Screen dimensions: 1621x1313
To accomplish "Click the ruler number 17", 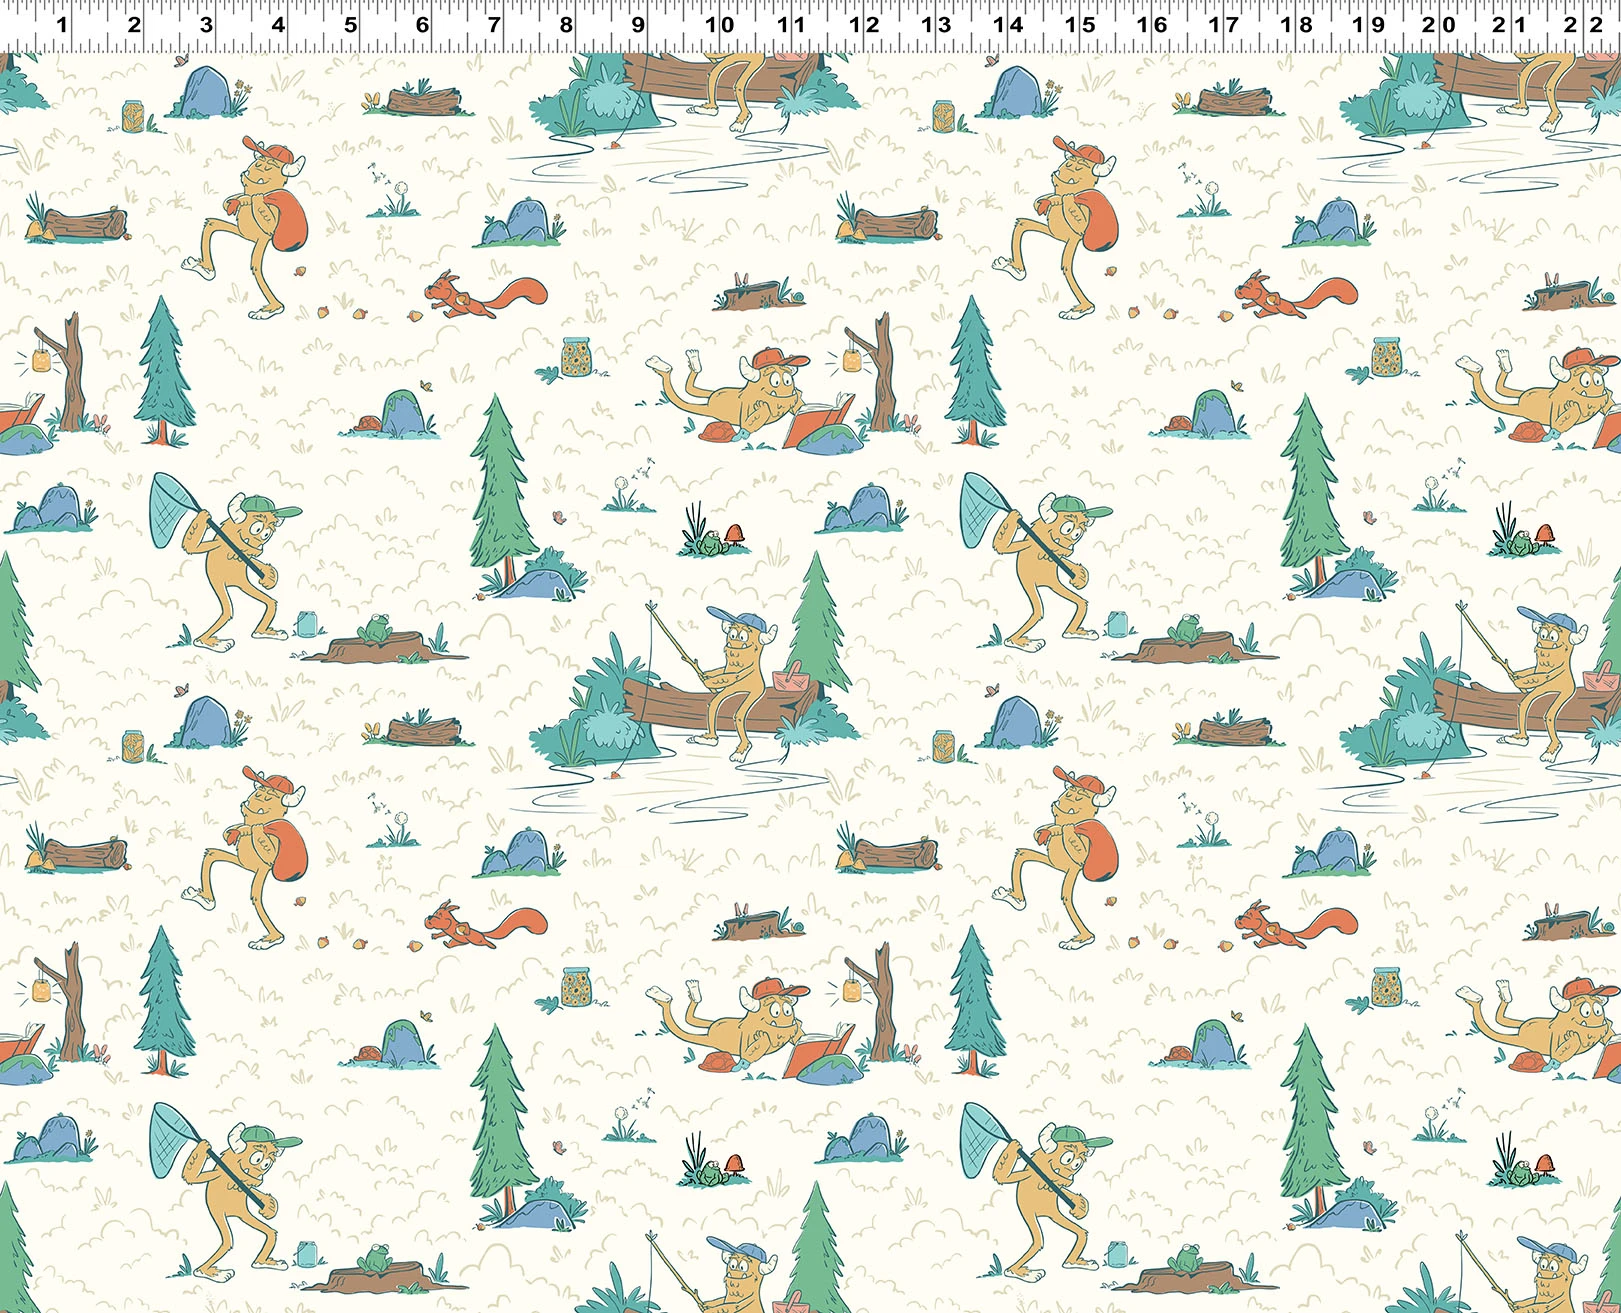I will click(1224, 24).
